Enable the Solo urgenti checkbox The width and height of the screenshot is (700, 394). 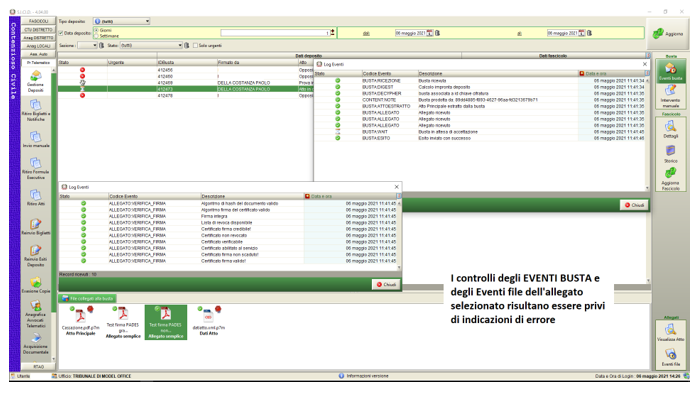click(195, 46)
